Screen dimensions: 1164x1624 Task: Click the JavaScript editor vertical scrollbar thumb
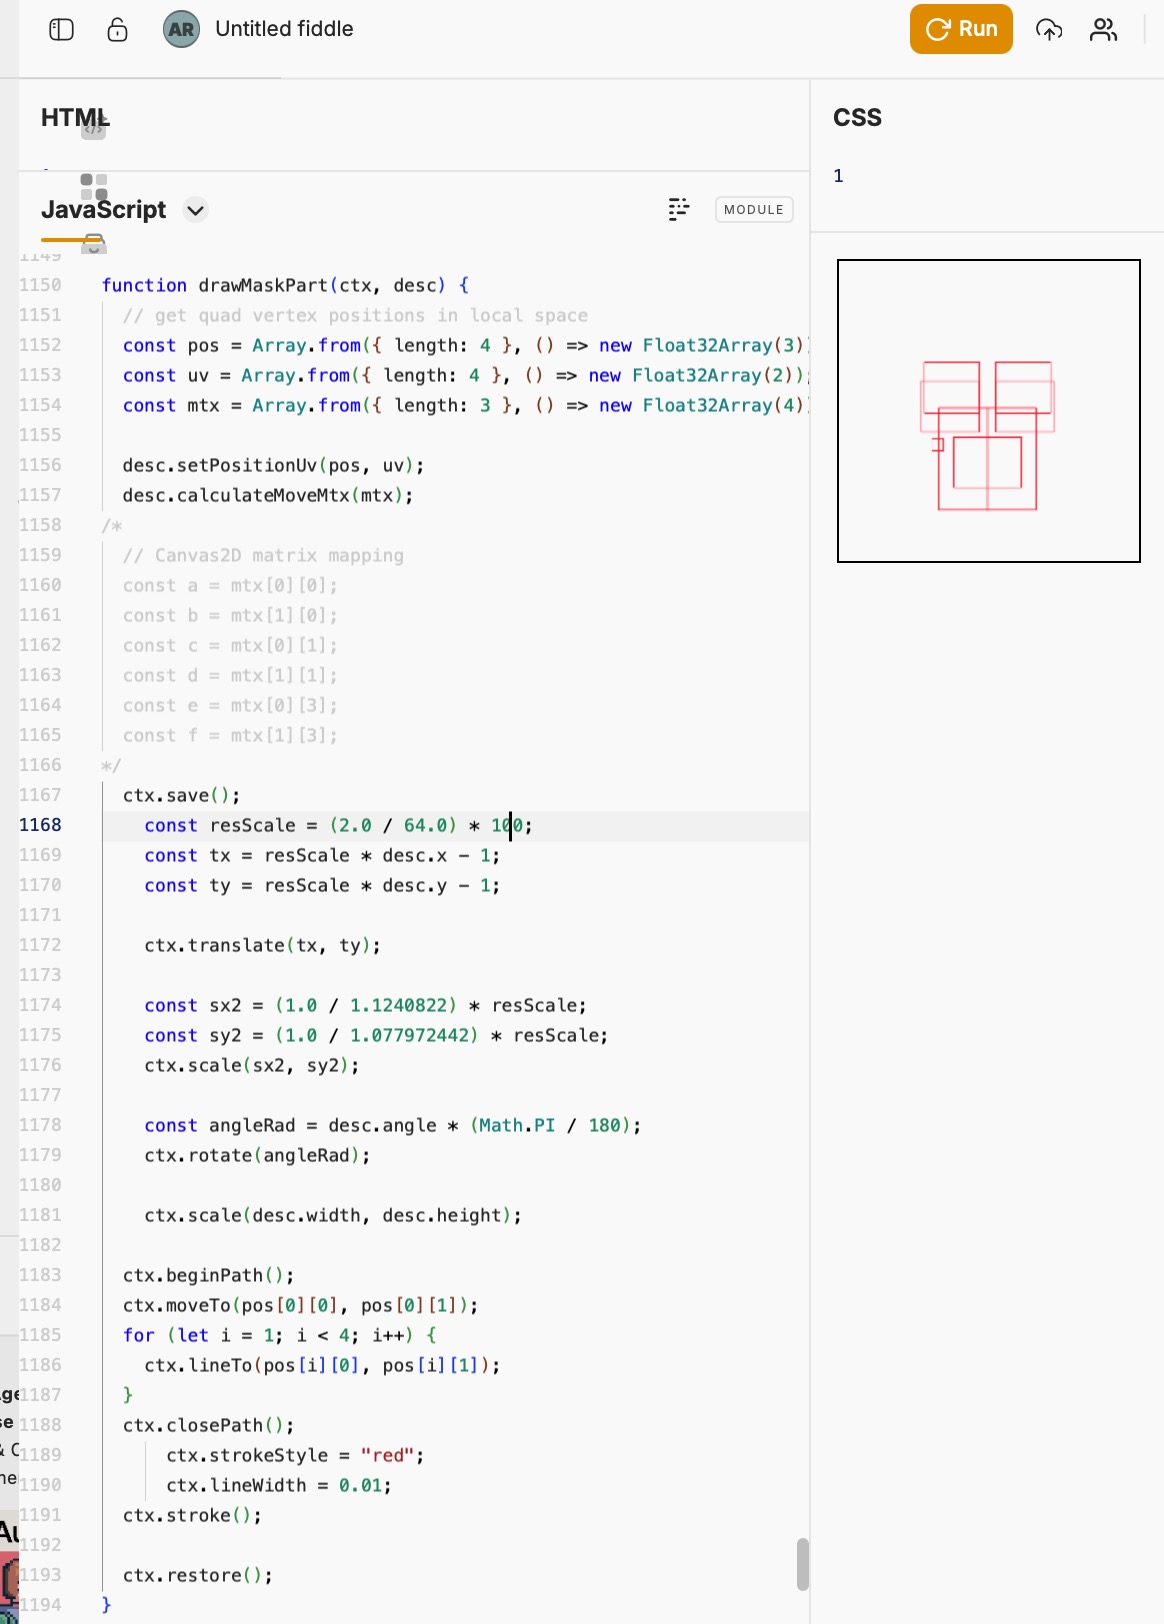coord(802,1563)
